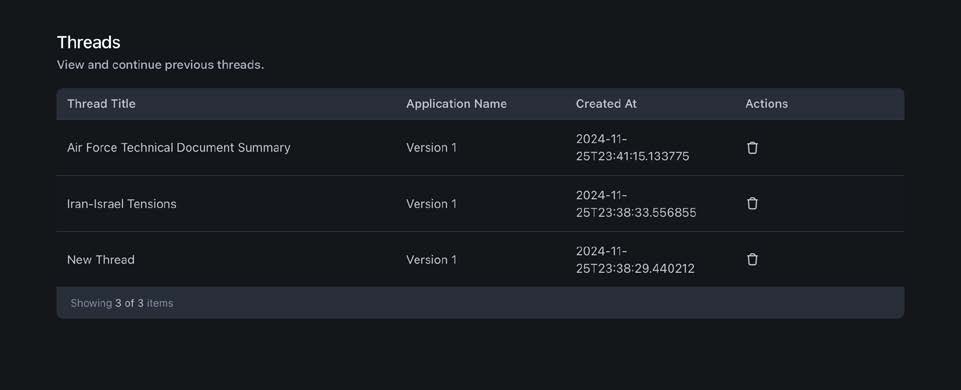Click the Actions column header
Viewport: 961px width, 390px height.
pyautogui.click(x=766, y=104)
